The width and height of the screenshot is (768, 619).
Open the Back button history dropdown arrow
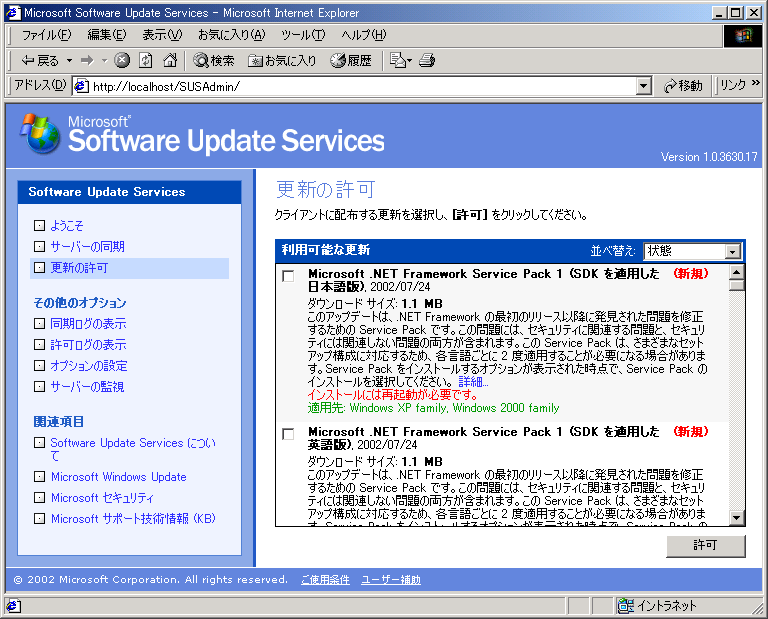click(69, 61)
